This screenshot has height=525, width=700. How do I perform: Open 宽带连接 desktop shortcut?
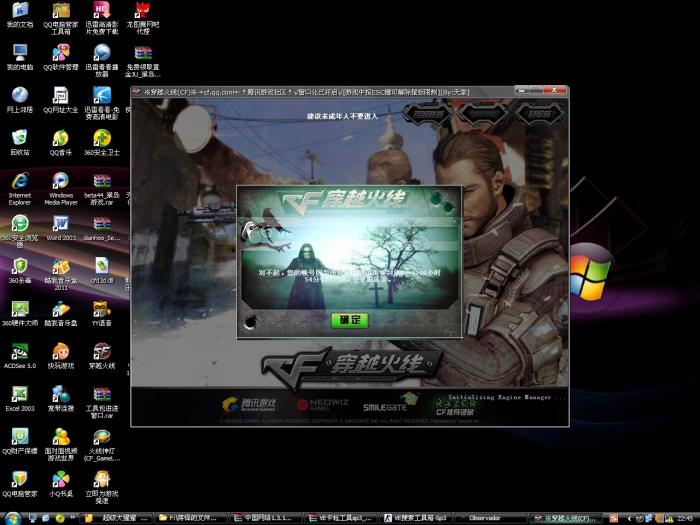pyautogui.click(x=61, y=399)
